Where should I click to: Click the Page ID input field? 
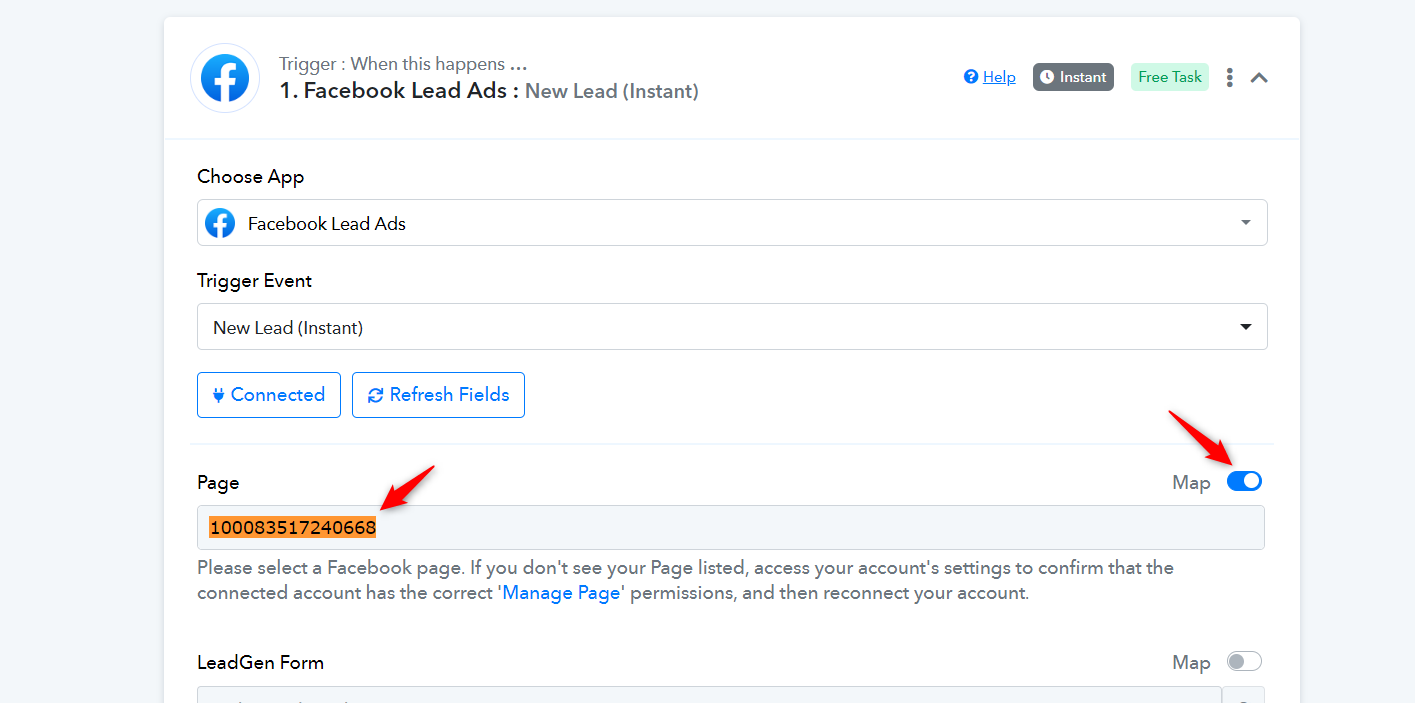[x=731, y=527]
